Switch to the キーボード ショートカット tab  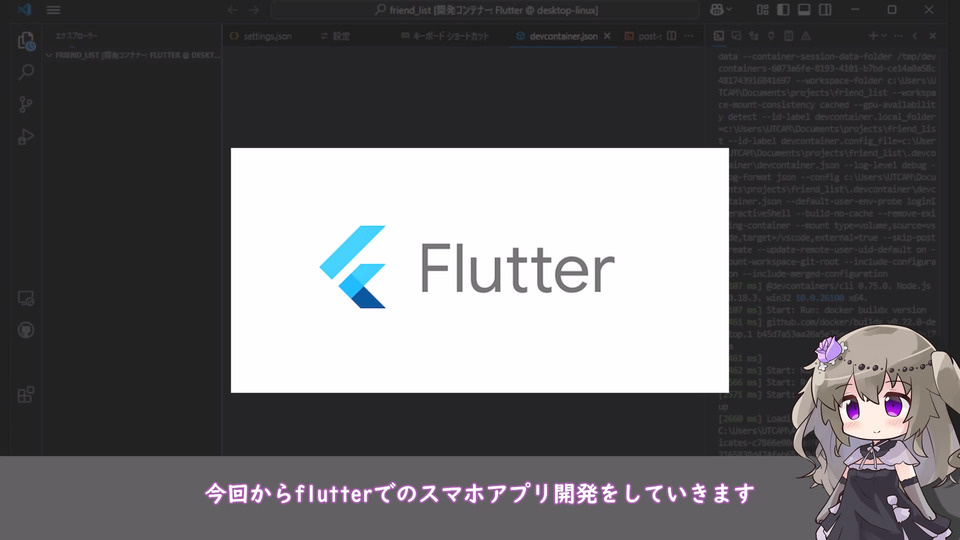tap(445, 36)
